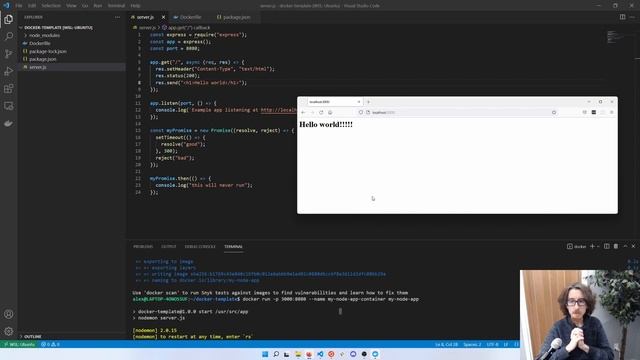Open errors and warnings count in status bar

click(x=50, y=344)
